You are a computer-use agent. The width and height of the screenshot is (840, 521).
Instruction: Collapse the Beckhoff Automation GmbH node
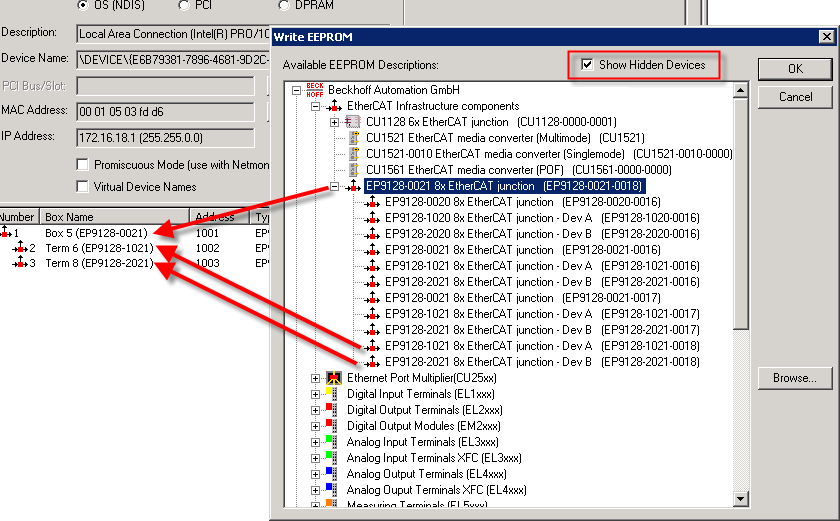click(296, 90)
